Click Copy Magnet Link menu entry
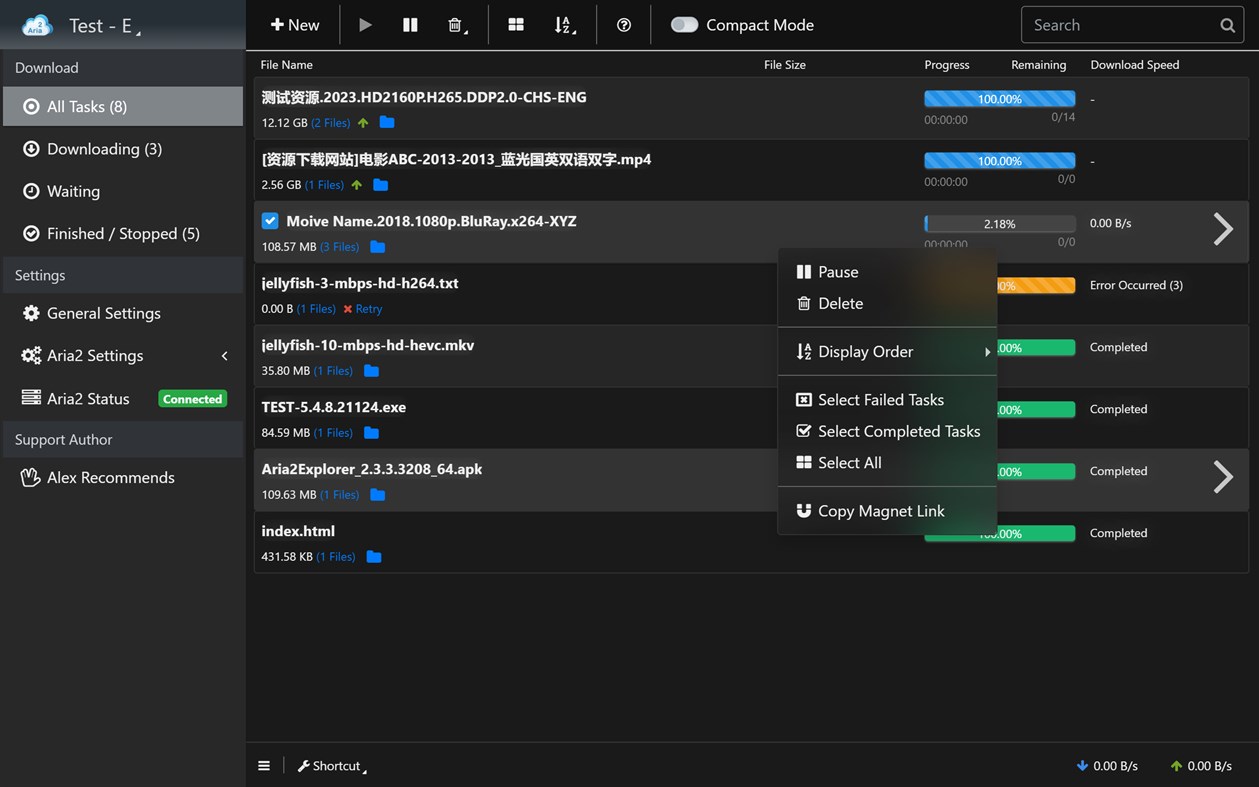Viewport: 1259px width, 787px height. [x=880, y=510]
